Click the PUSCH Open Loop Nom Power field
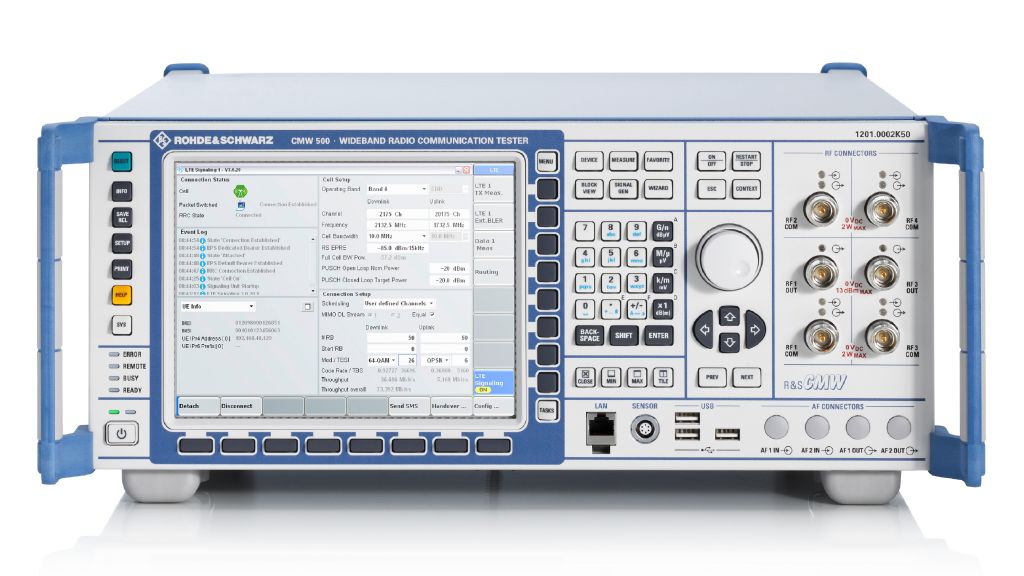 [x=449, y=268]
